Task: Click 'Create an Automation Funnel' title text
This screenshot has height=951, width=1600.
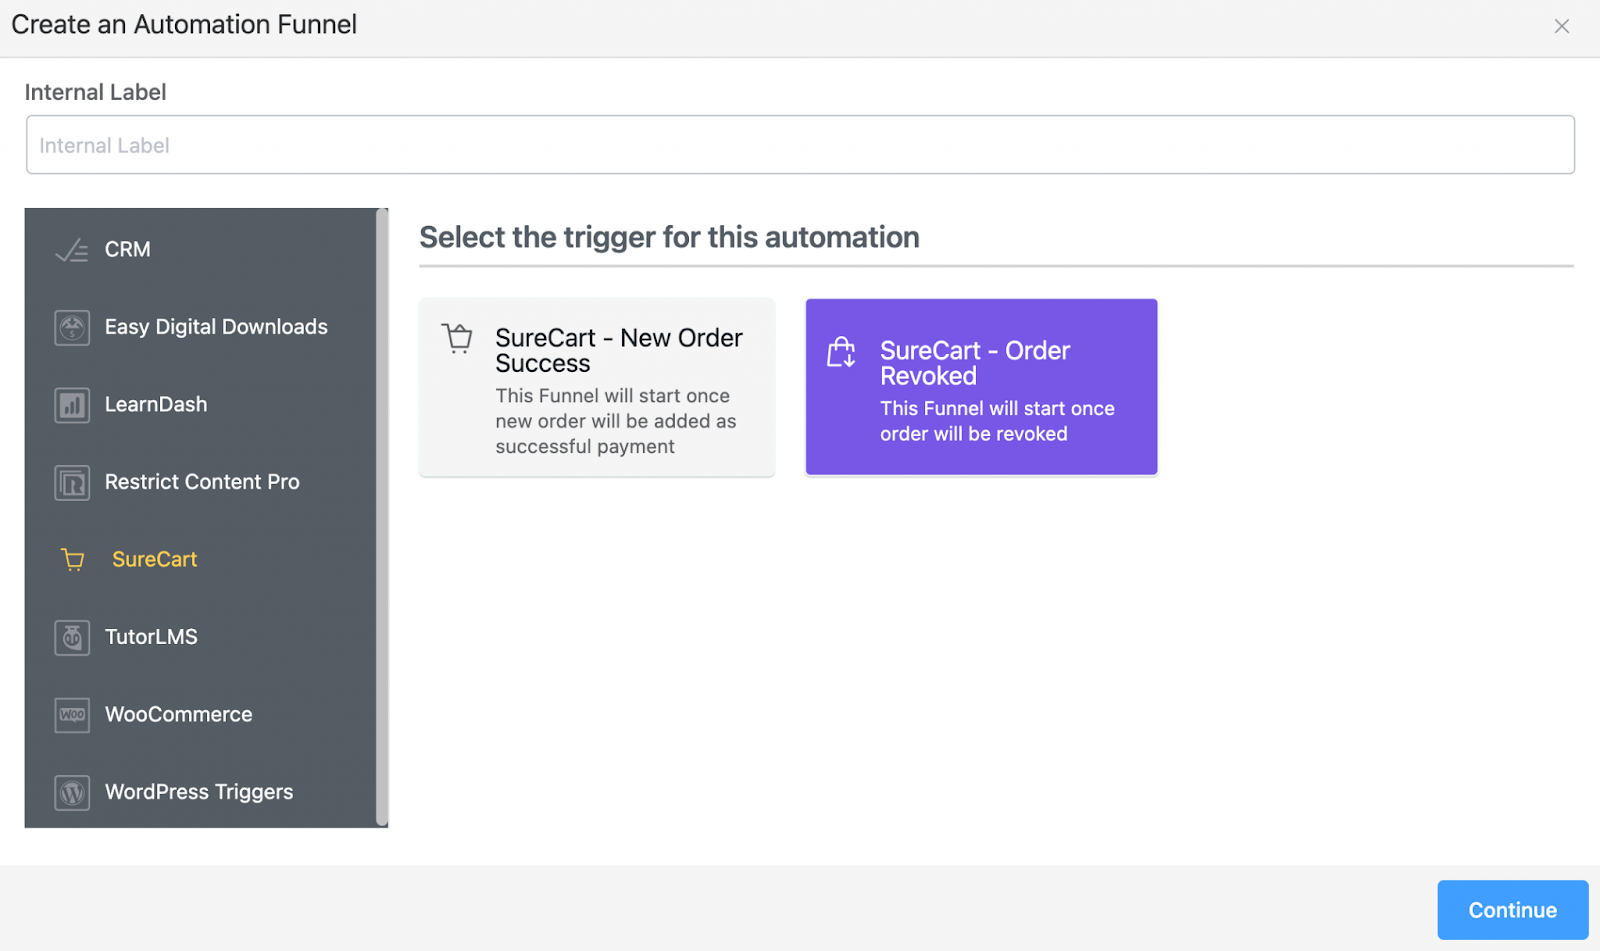Action: pos(184,24)
